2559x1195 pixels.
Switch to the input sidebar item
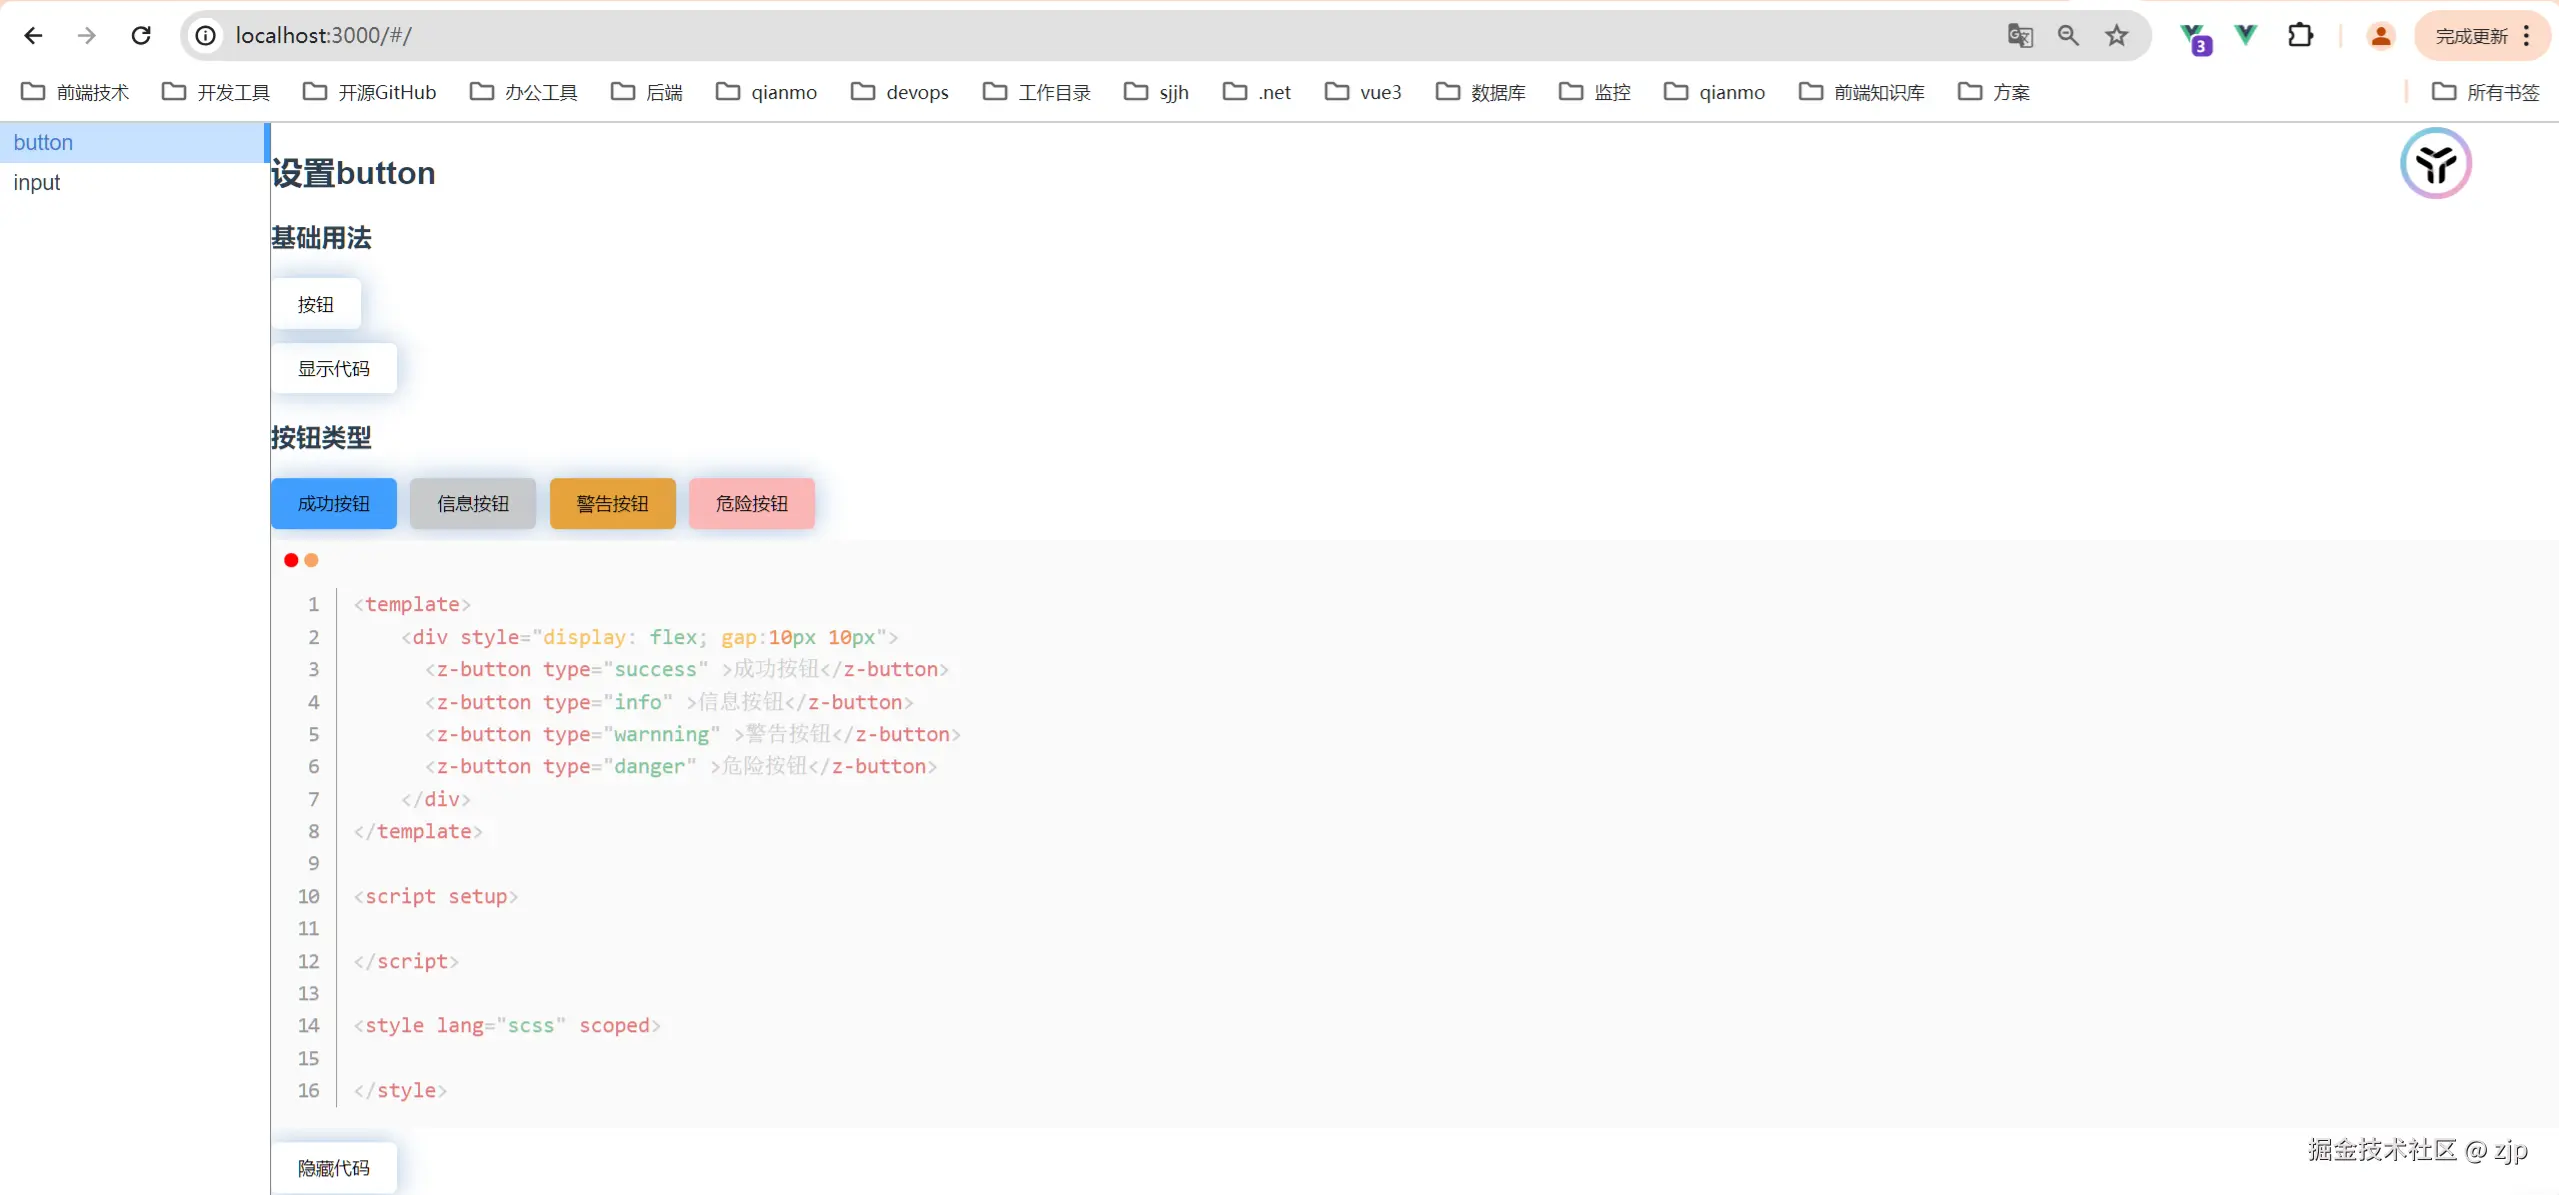[x=37, y=182]
